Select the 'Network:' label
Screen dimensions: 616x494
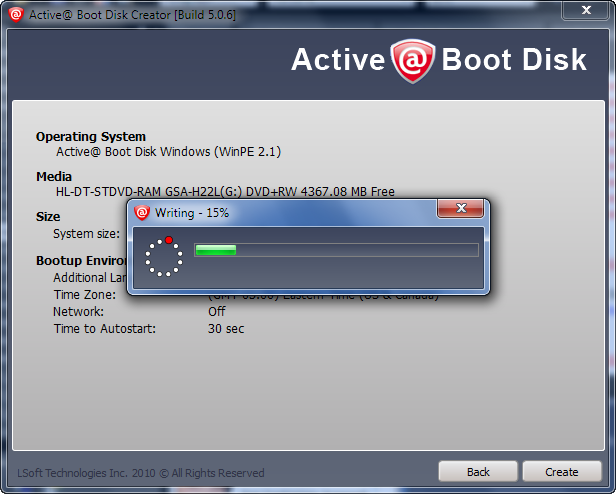click(x=79, y=311)
